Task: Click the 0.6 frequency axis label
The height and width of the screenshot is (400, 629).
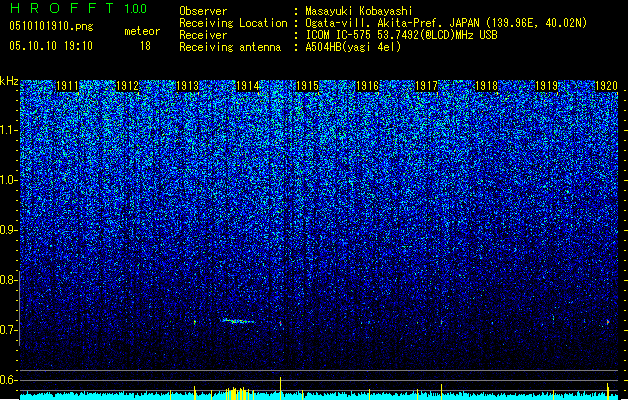Action: click(x=9, y=380)
